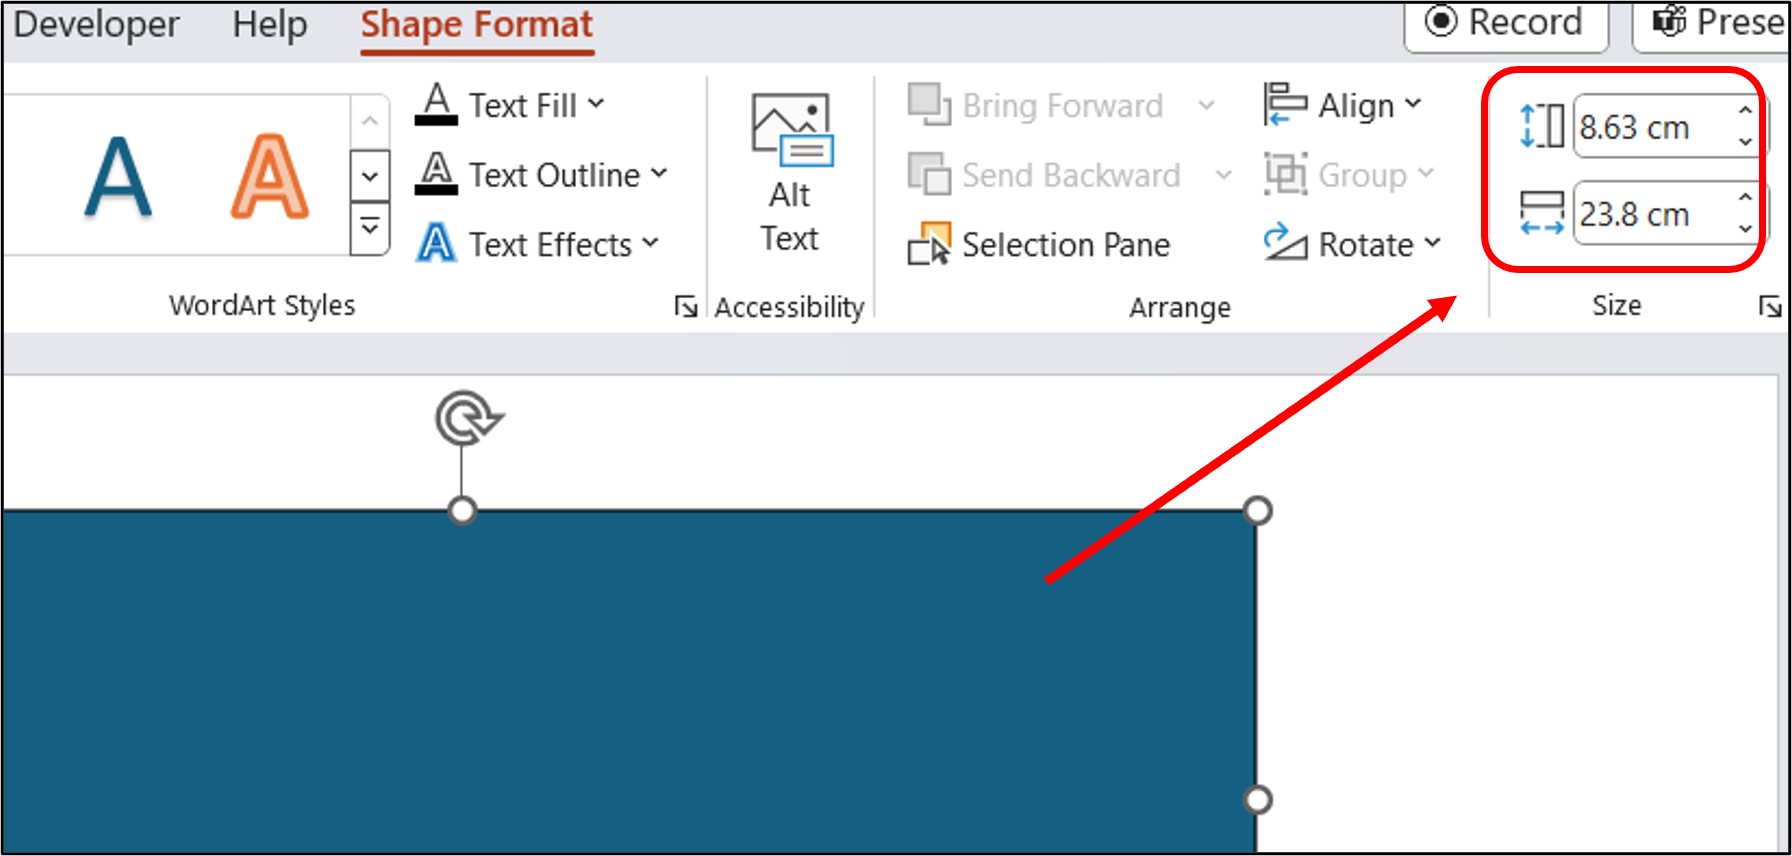Switch to the Developer tab
This screenshot has width=1792, height=856.
coord(96,24)
